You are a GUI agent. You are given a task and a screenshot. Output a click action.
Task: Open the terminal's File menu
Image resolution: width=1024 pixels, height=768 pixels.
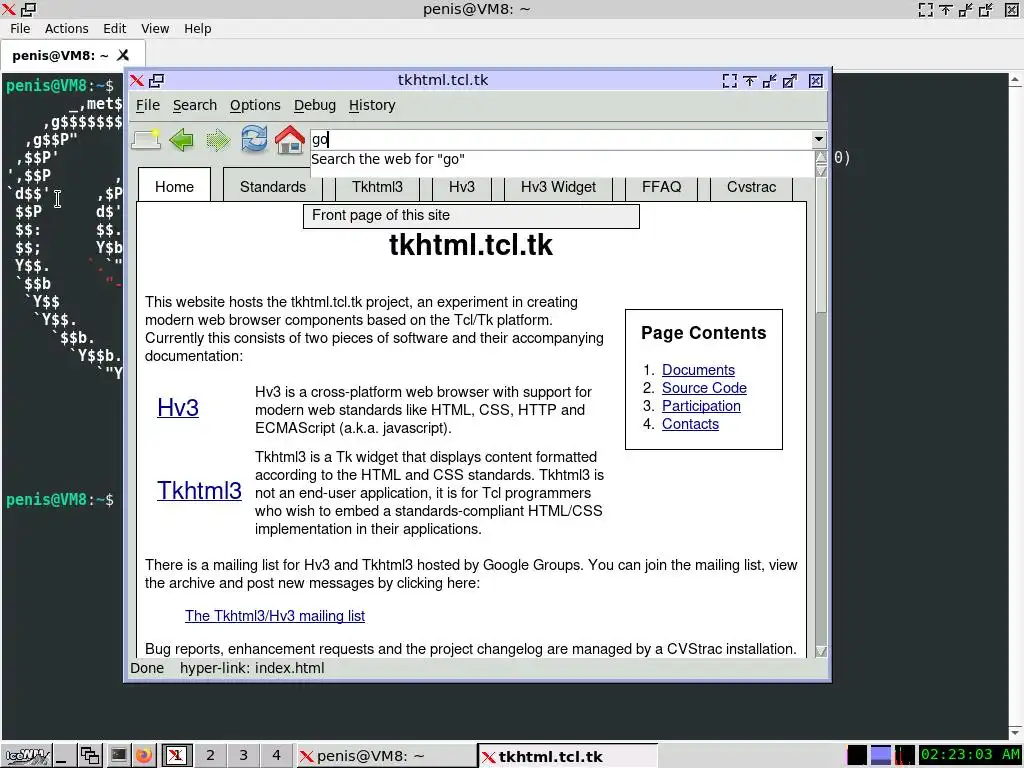coord(20,29)
